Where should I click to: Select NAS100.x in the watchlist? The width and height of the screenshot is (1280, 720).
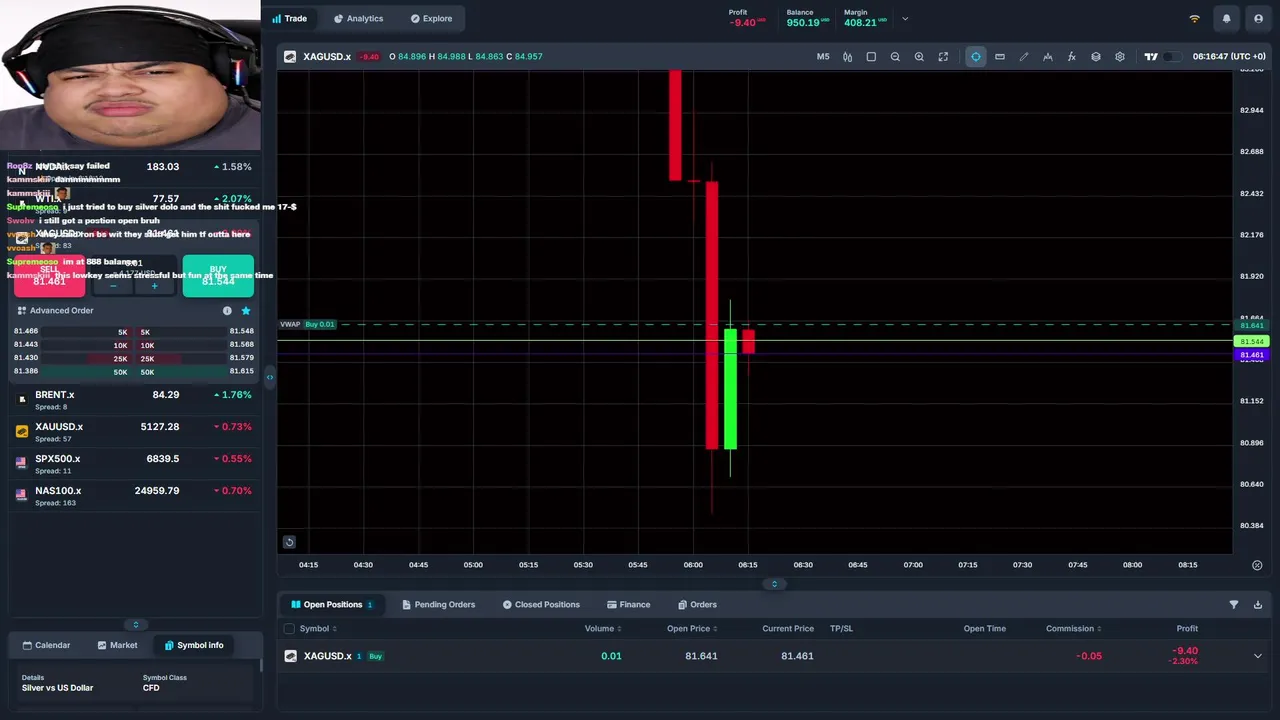(x=134, y=496)
